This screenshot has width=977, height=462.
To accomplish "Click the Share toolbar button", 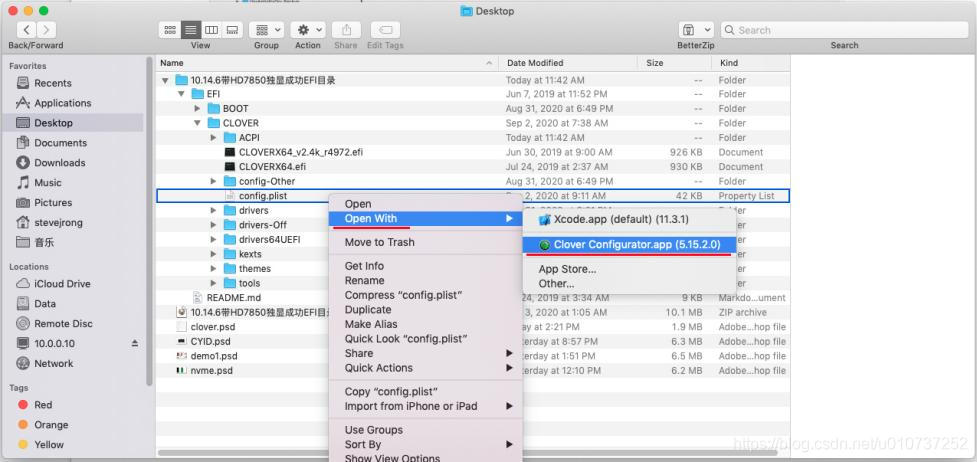I will tap(346, 29).
